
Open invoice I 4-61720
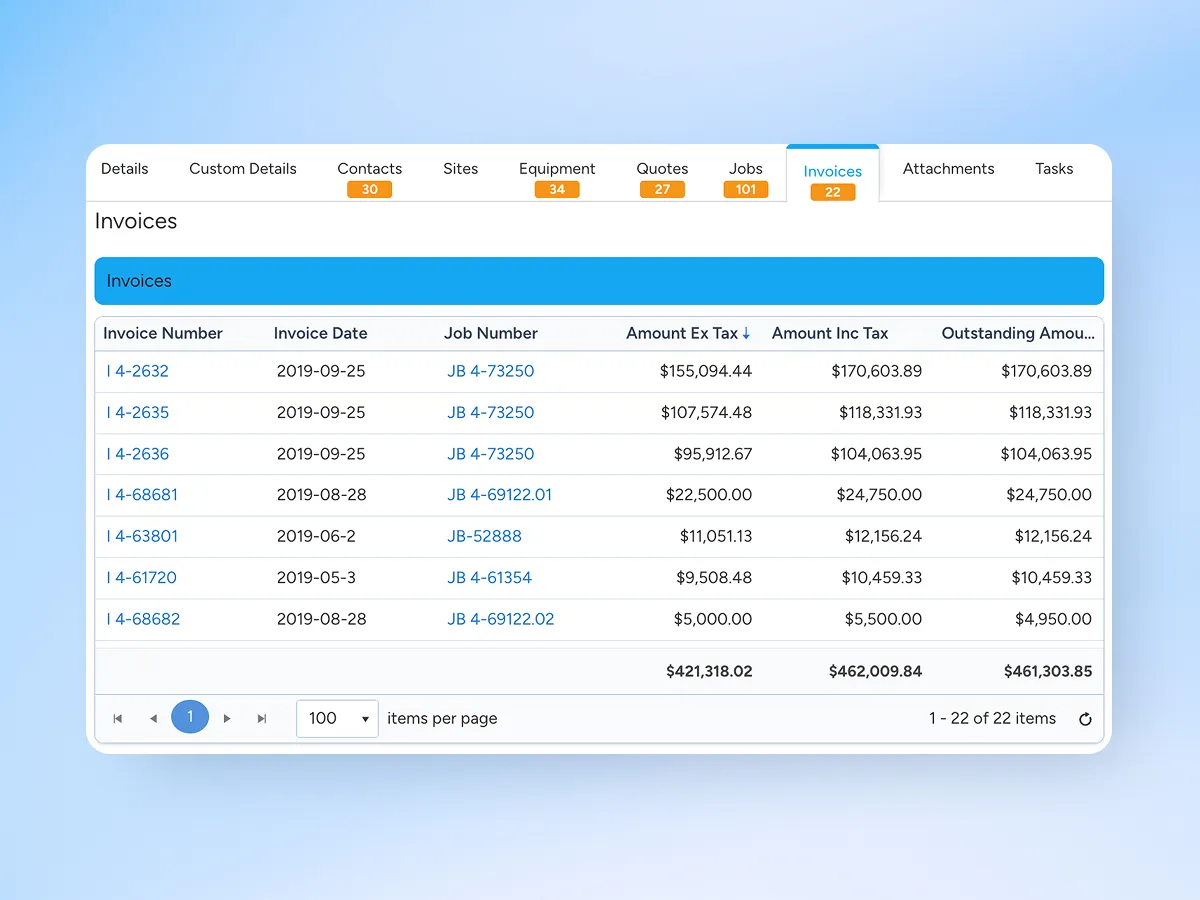[x=142, y=578]
